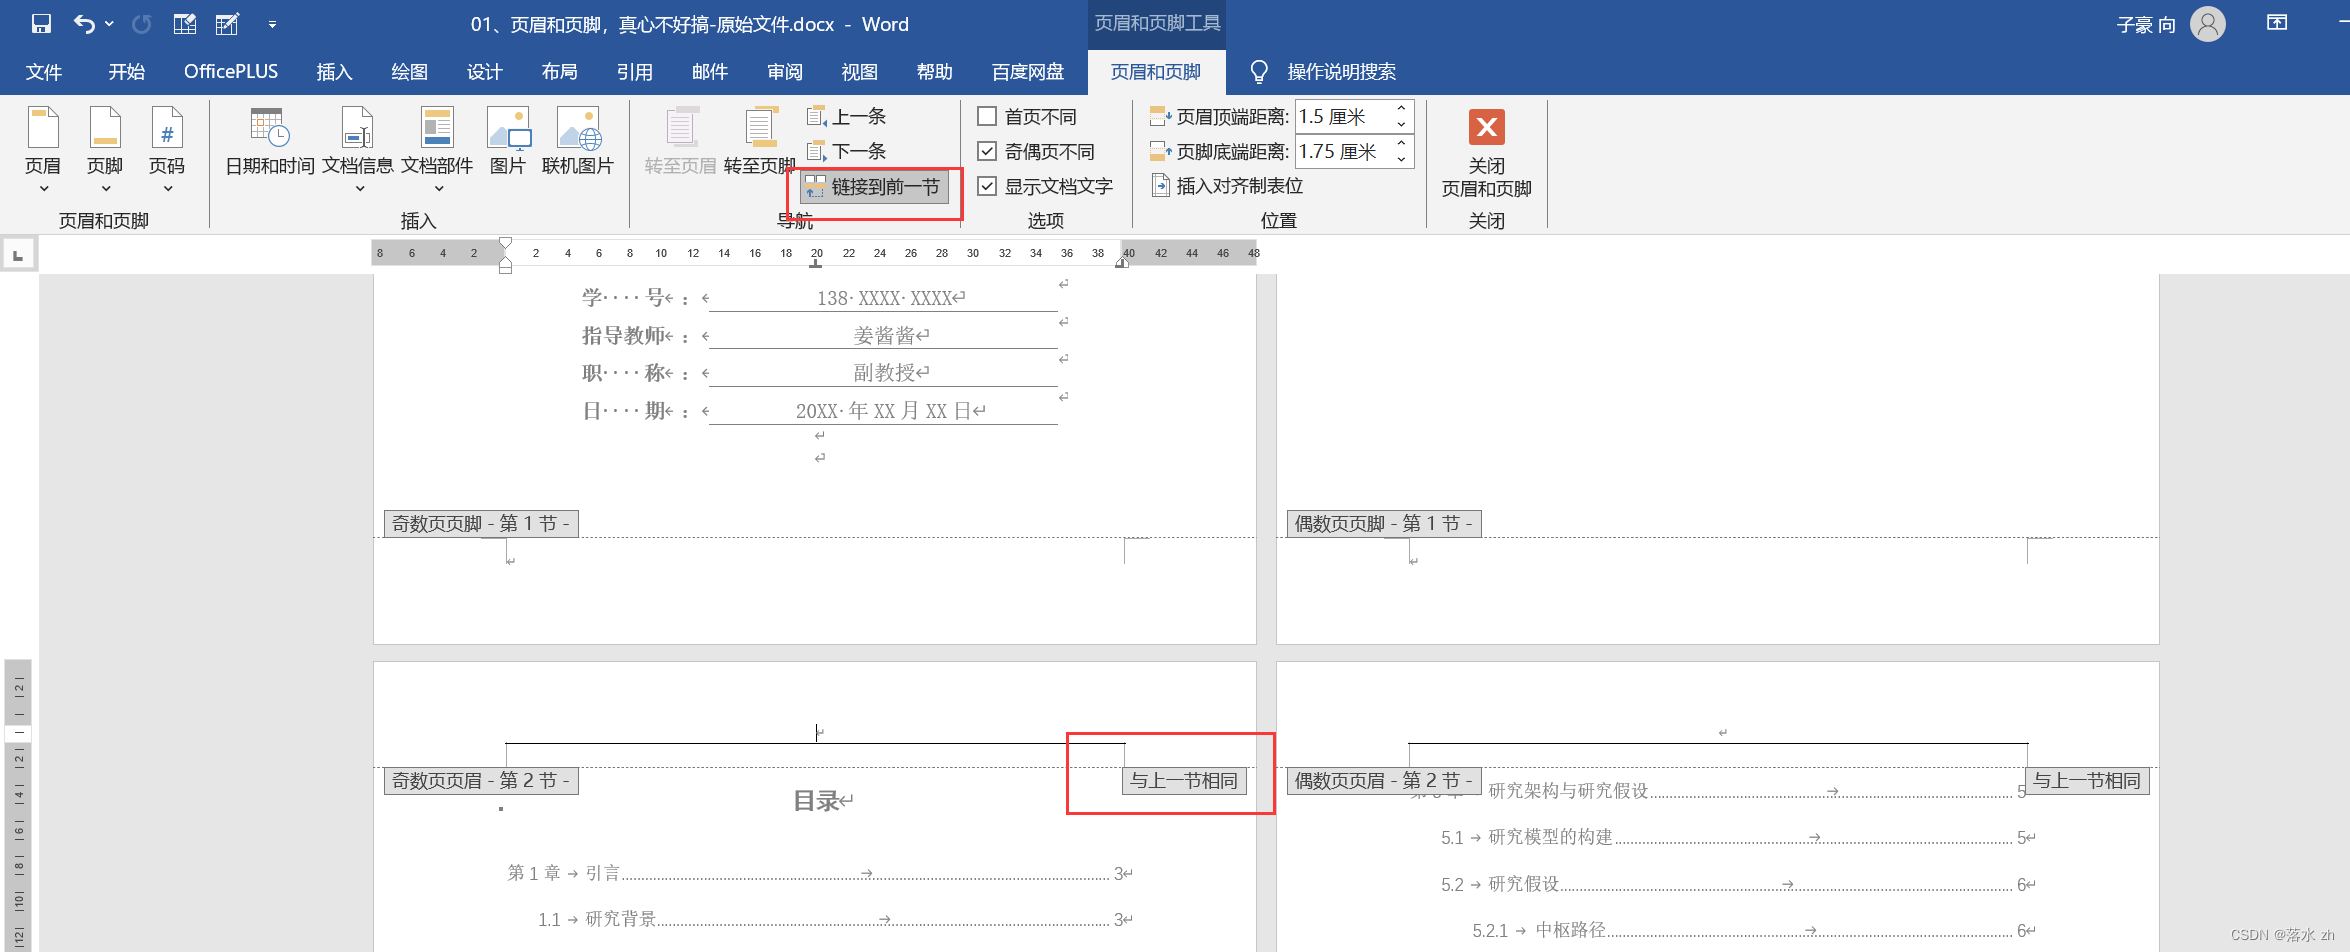Click the first line indent marker on ruler
This screenshot has width=2350, height=952.
point(506,243)
